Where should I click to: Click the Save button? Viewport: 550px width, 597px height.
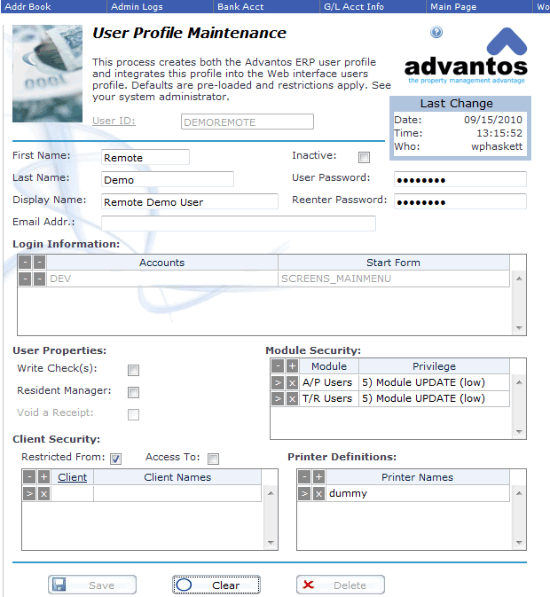point(92,585)
